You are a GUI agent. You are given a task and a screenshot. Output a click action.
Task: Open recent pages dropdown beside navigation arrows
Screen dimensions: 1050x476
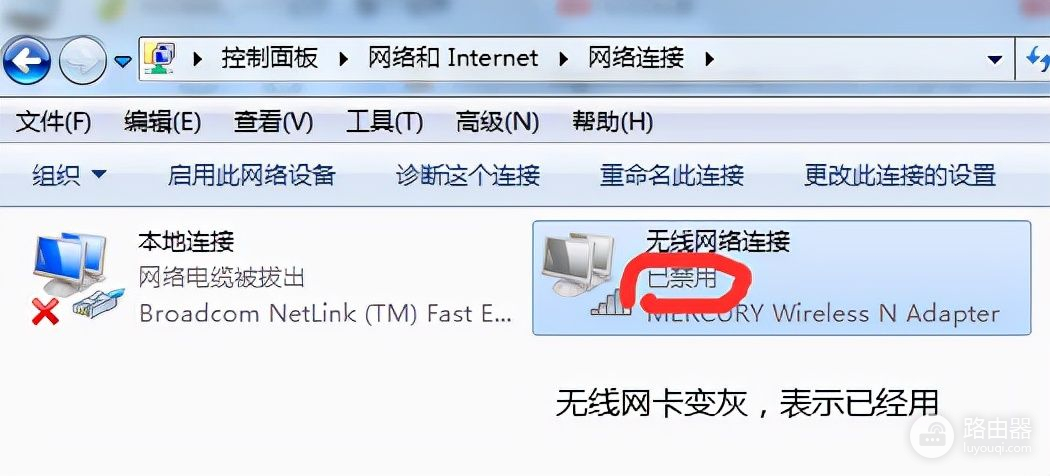(123, 62)
